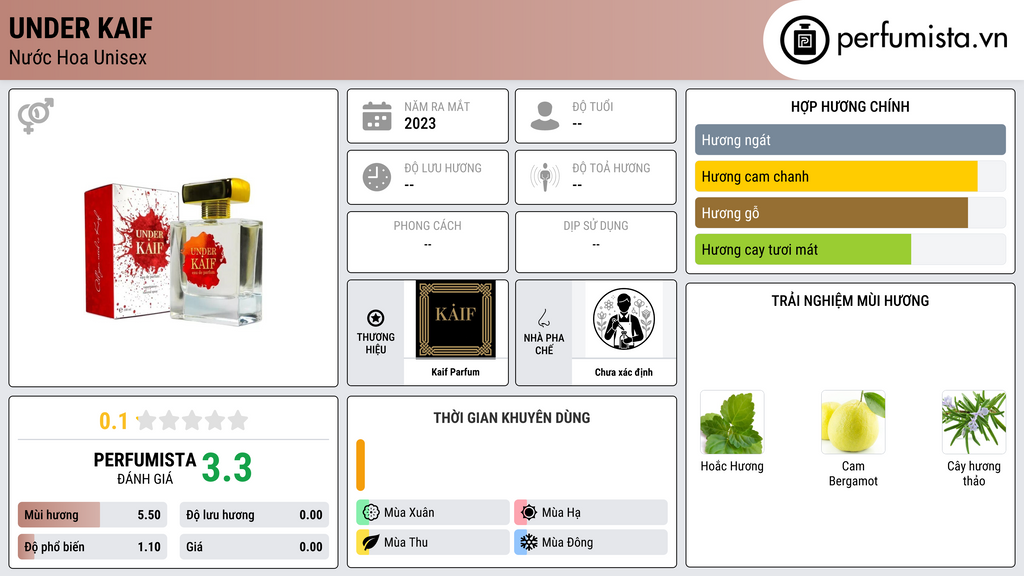Click the unisex gender symbol icon

36,116
